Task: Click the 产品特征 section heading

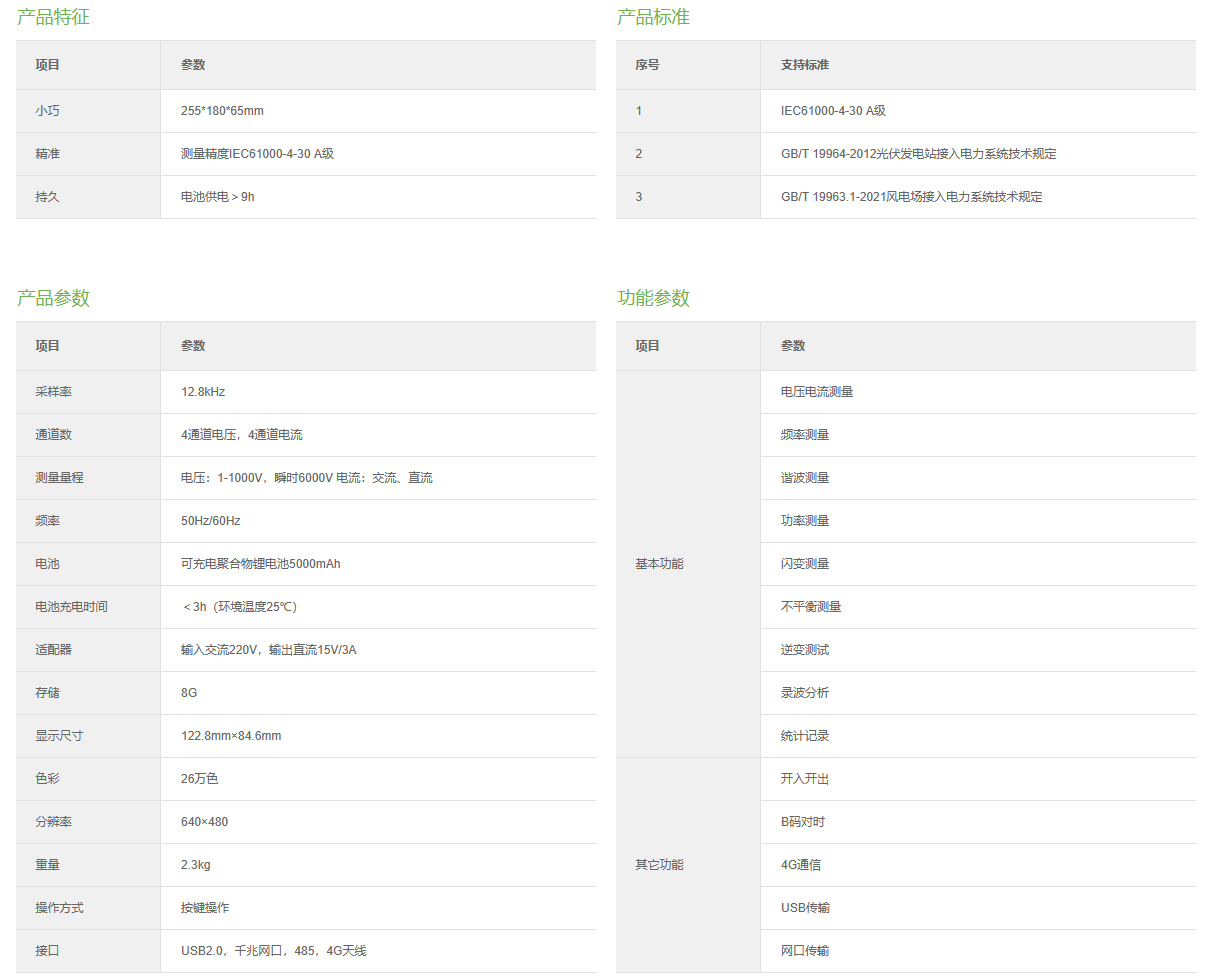Action: click(x=53, y=17)
